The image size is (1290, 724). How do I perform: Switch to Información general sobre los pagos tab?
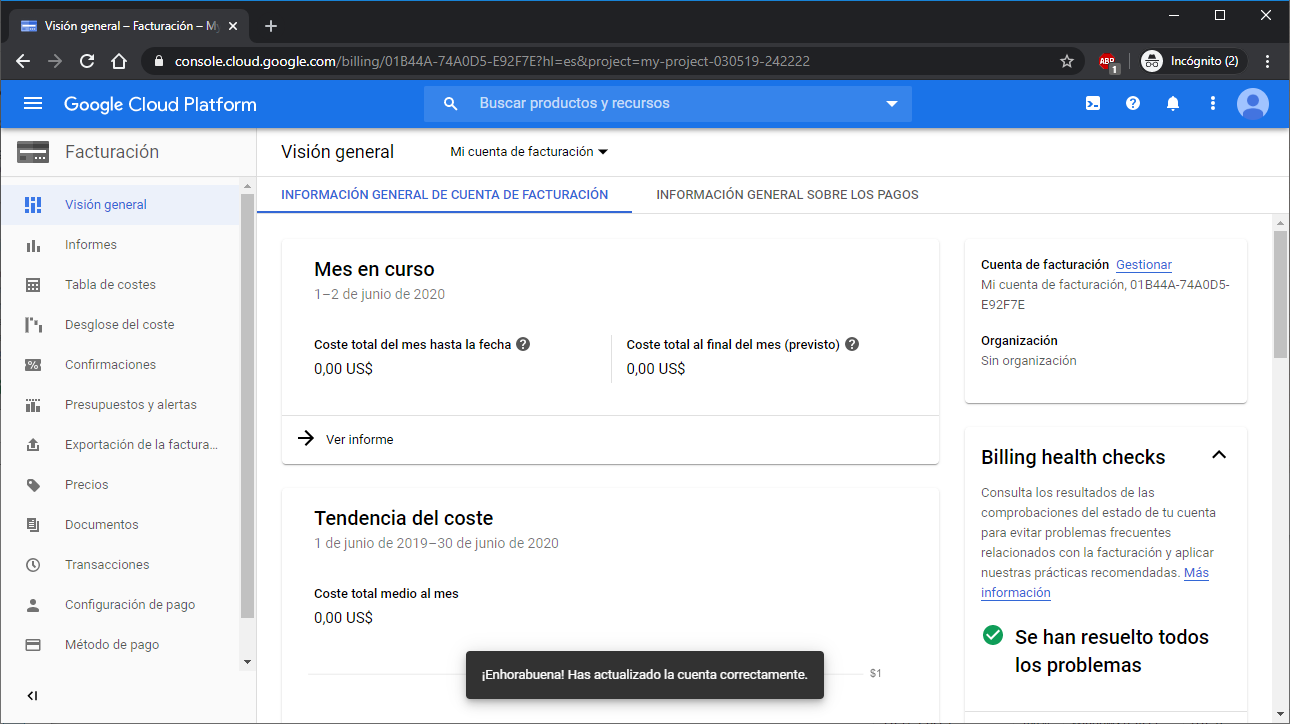coord(787,195)
